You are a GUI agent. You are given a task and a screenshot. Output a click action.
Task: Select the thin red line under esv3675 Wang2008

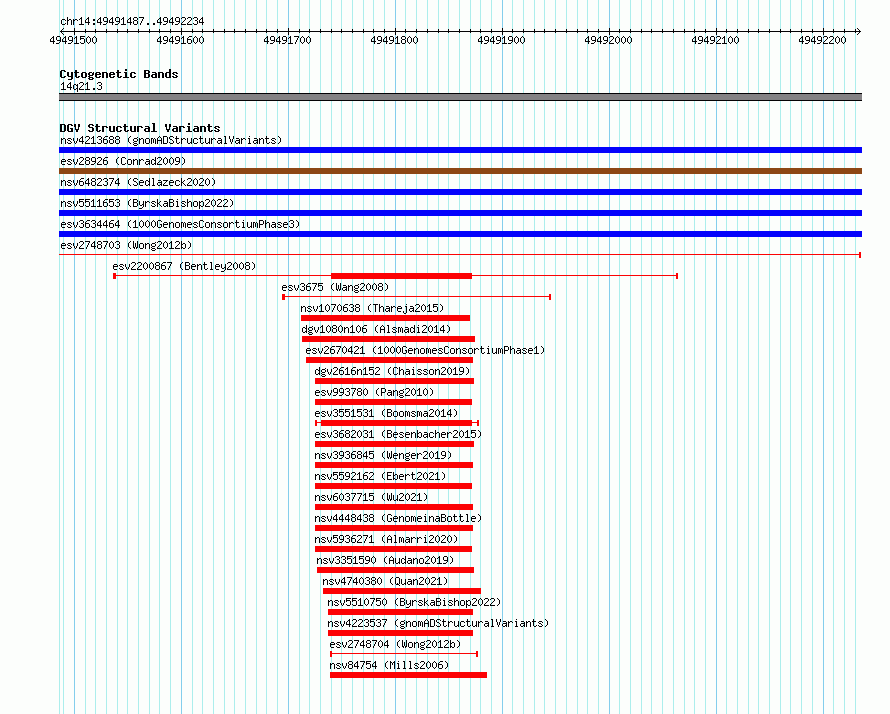417,296
